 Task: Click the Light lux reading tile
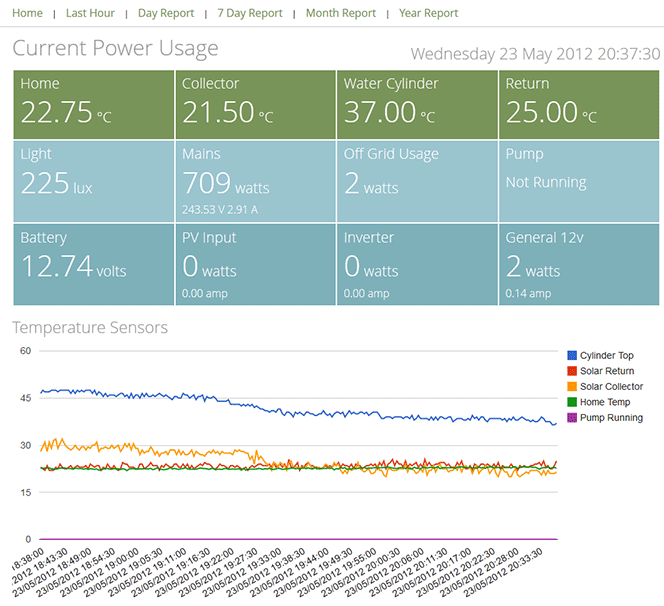pos(94,180)
